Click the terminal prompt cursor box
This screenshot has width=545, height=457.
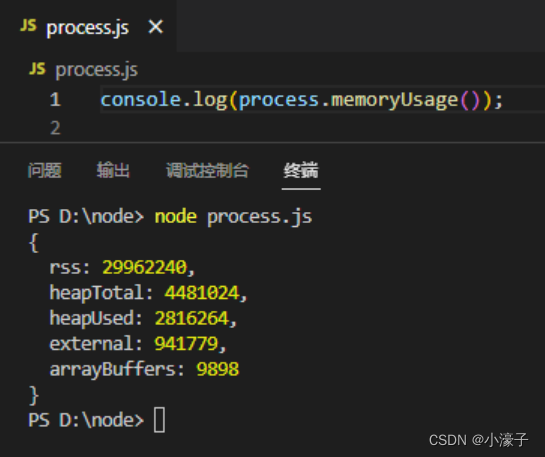(x=159, y=420)
